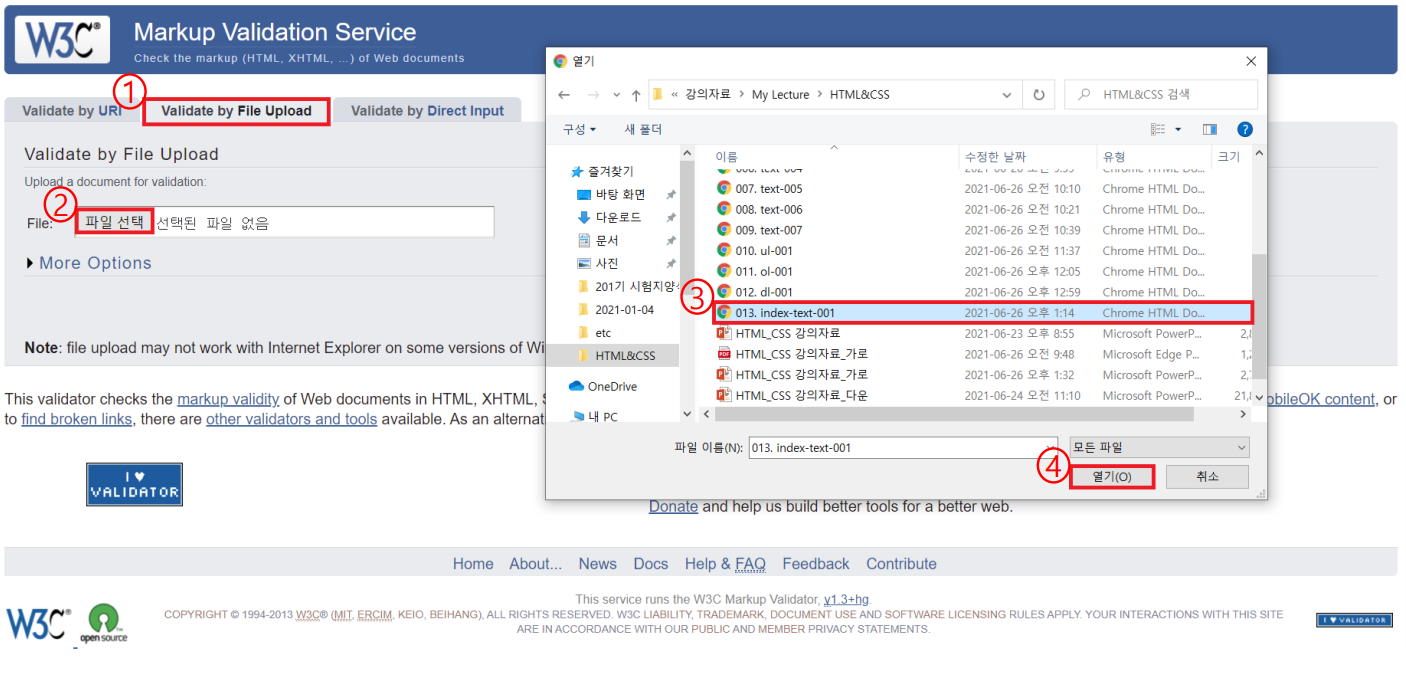The width and height of the screenshot is (1406, 681).
Task: Open the view options dropdown arrow
Action: (1178, 129)
